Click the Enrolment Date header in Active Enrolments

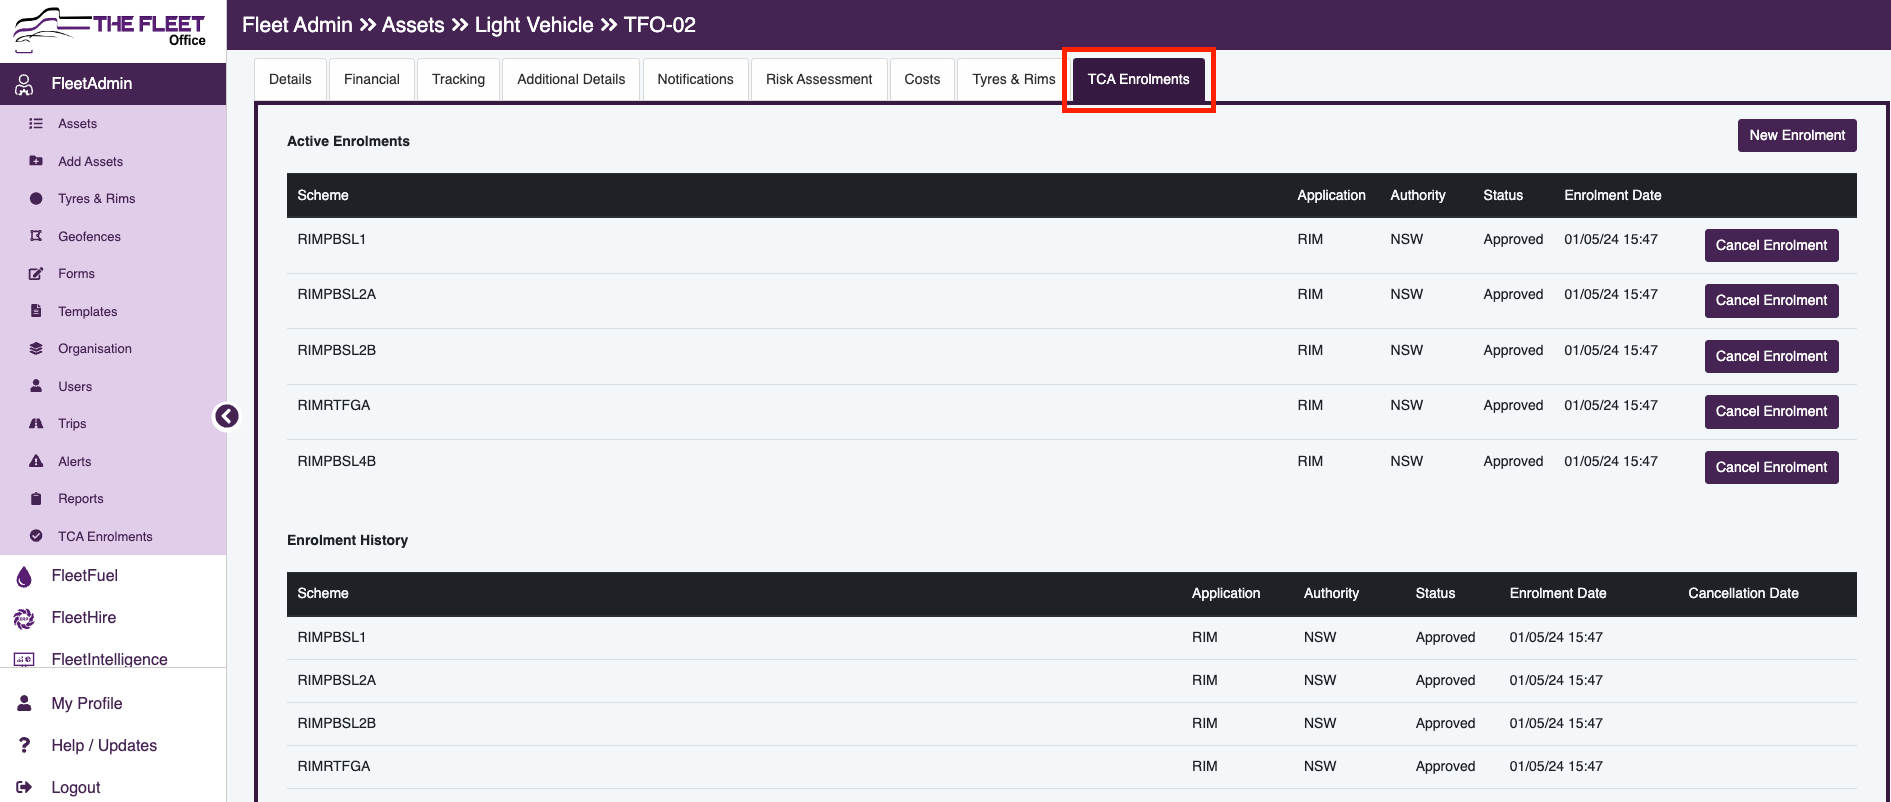1612,196
